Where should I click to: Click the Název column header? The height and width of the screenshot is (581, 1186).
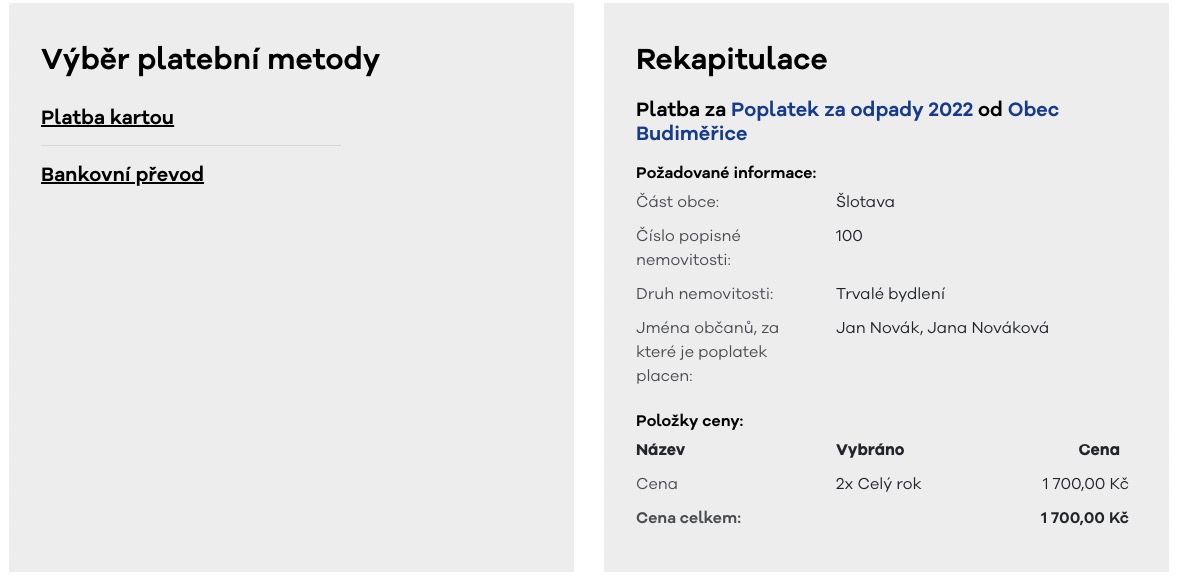tap(660, 450)
